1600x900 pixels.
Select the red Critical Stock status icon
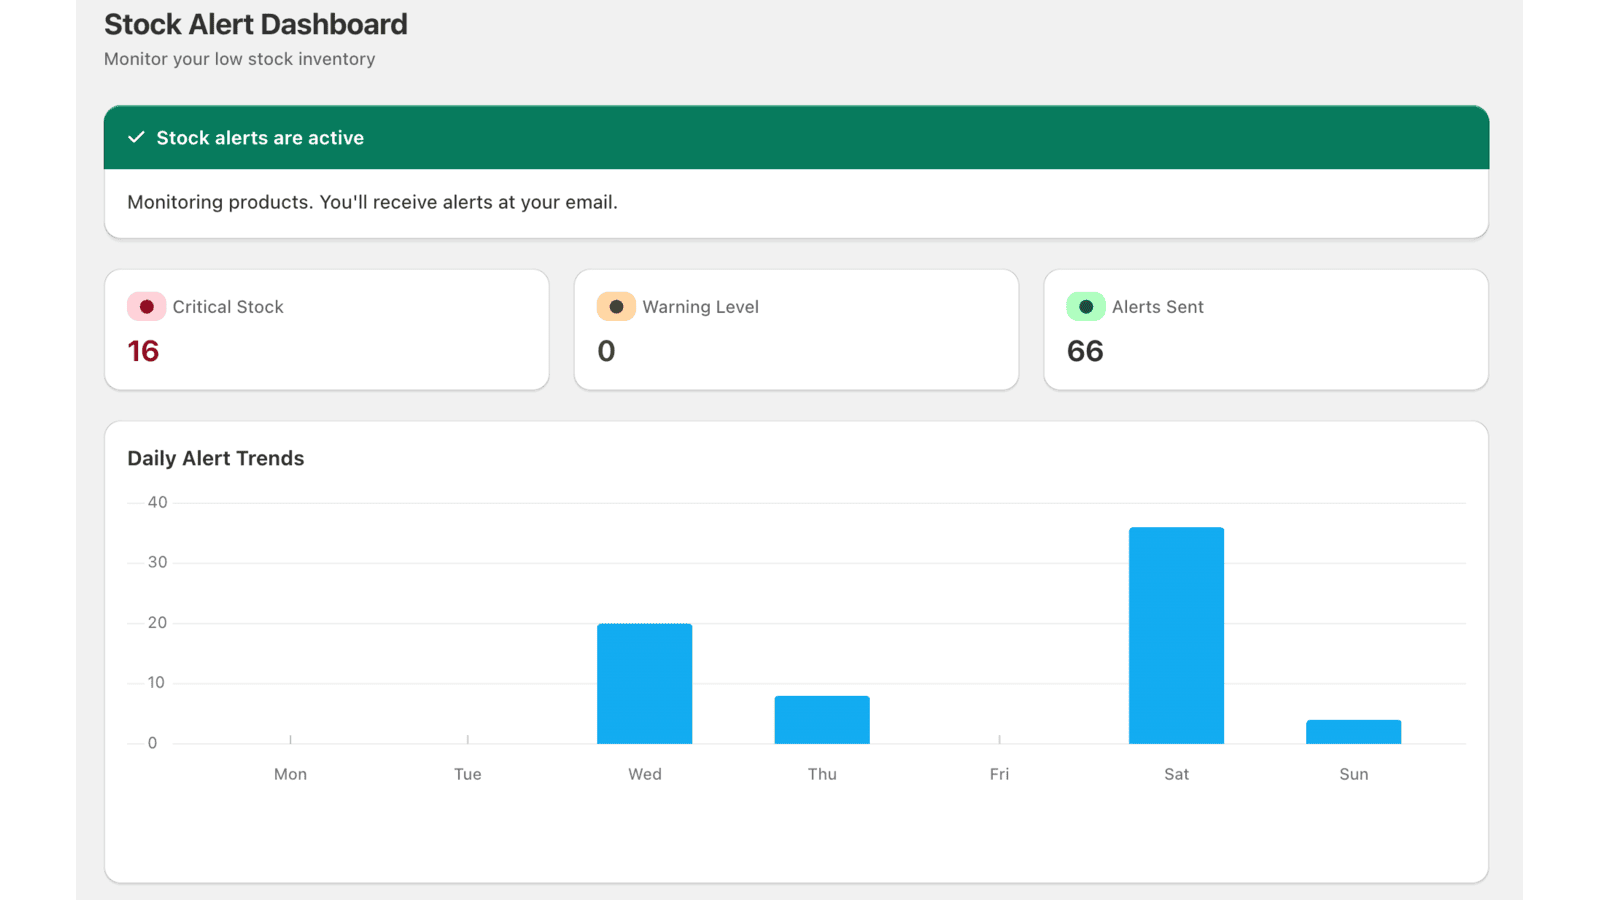pyautogui.click(x=146, y=306)
